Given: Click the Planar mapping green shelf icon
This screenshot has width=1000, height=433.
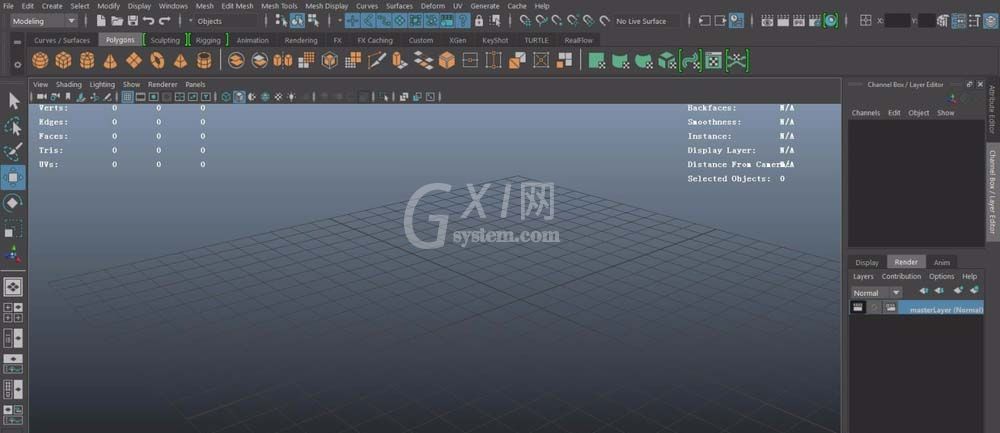Looking at the screenshot, I should pyautogui.click(x=596, y=61).
